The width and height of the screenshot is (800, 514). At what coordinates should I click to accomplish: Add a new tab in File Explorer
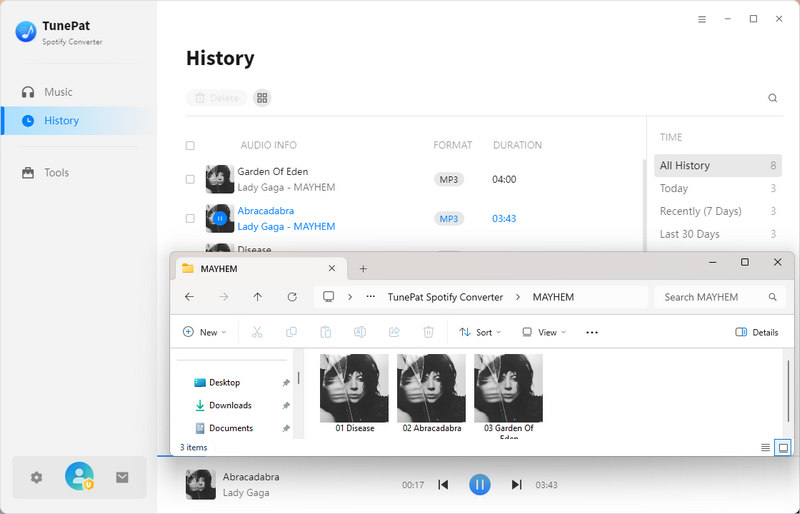tap(363, 268)
